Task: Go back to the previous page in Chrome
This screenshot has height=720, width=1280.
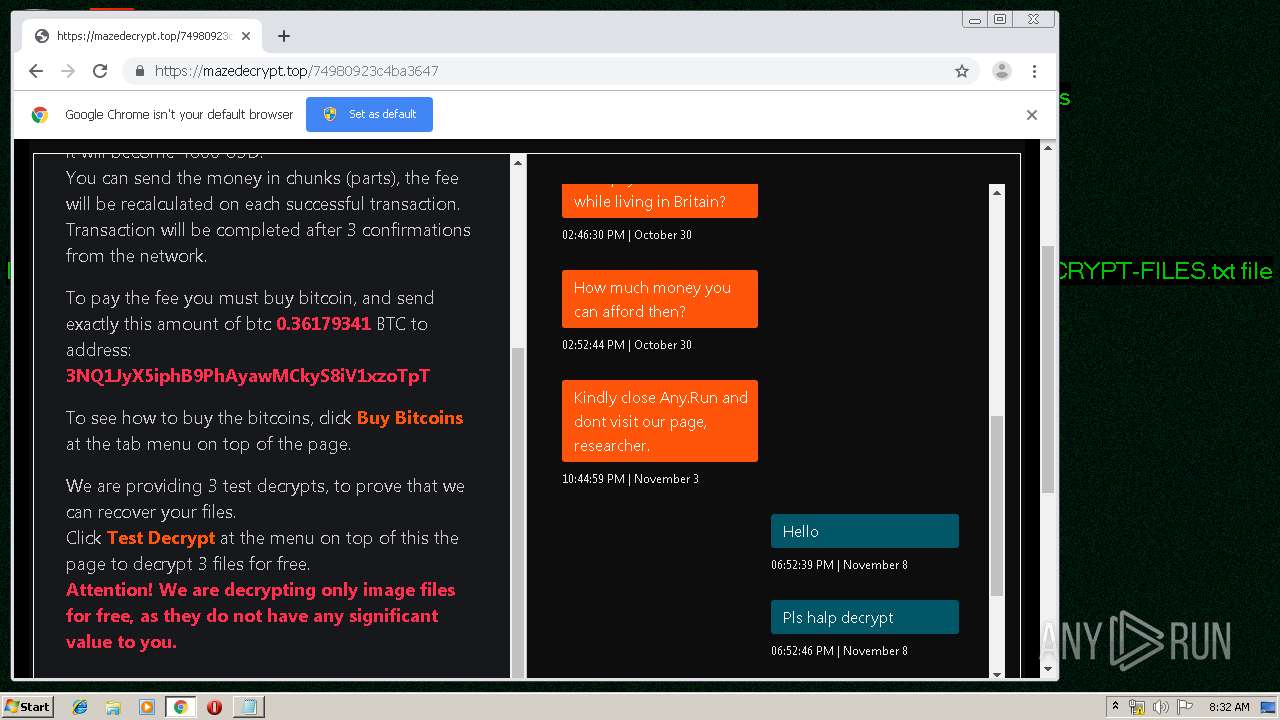Action: coord(36,71)
